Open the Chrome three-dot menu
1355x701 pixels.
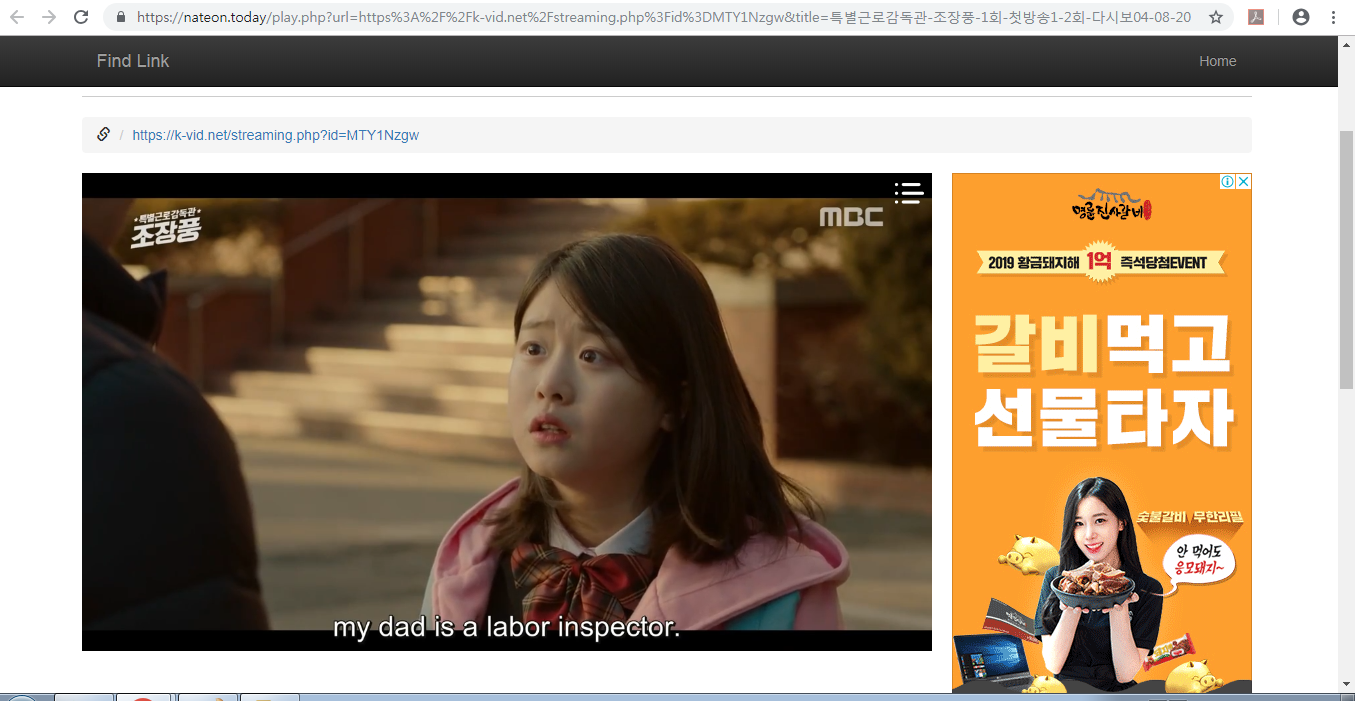point(1334,17)
